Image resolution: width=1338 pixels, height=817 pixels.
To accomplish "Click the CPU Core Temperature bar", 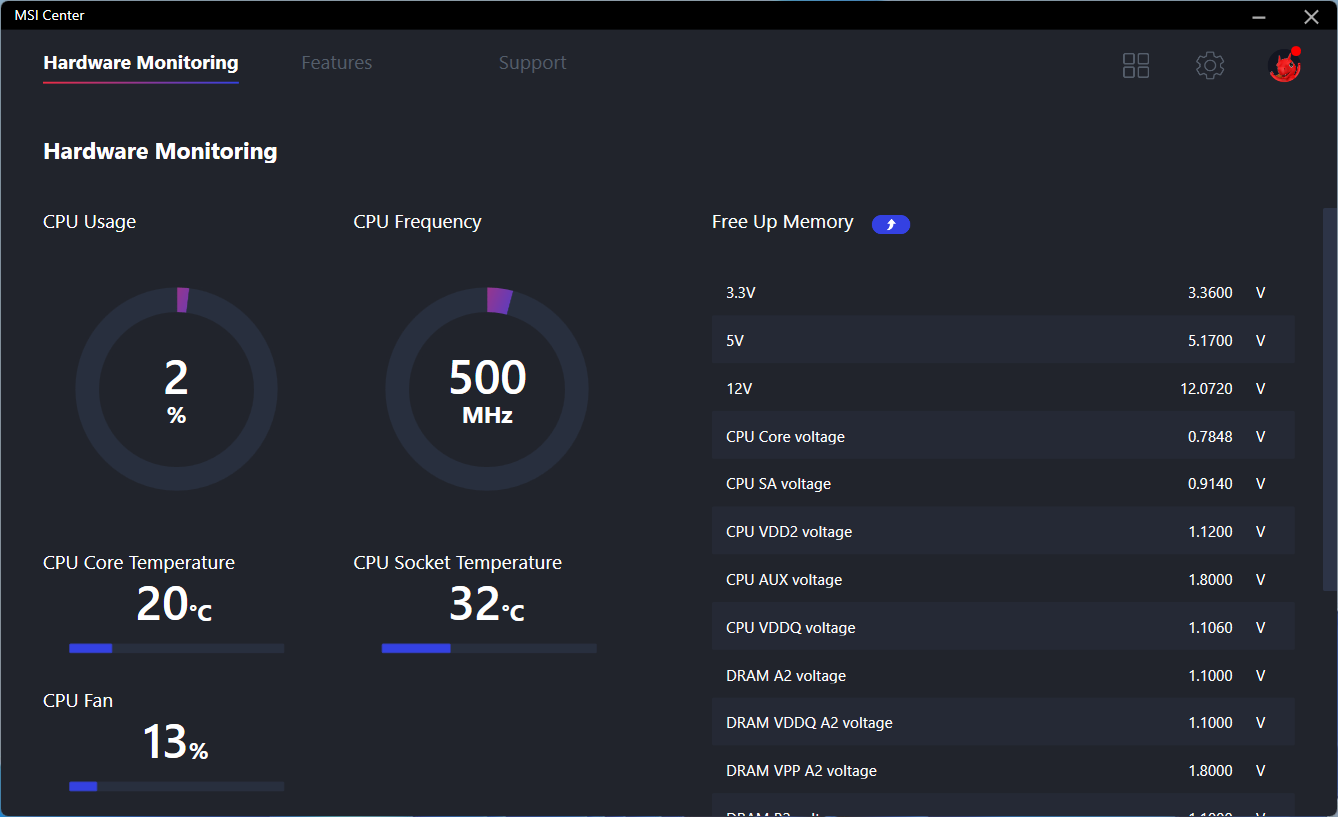I will click(x=176, y=648).
